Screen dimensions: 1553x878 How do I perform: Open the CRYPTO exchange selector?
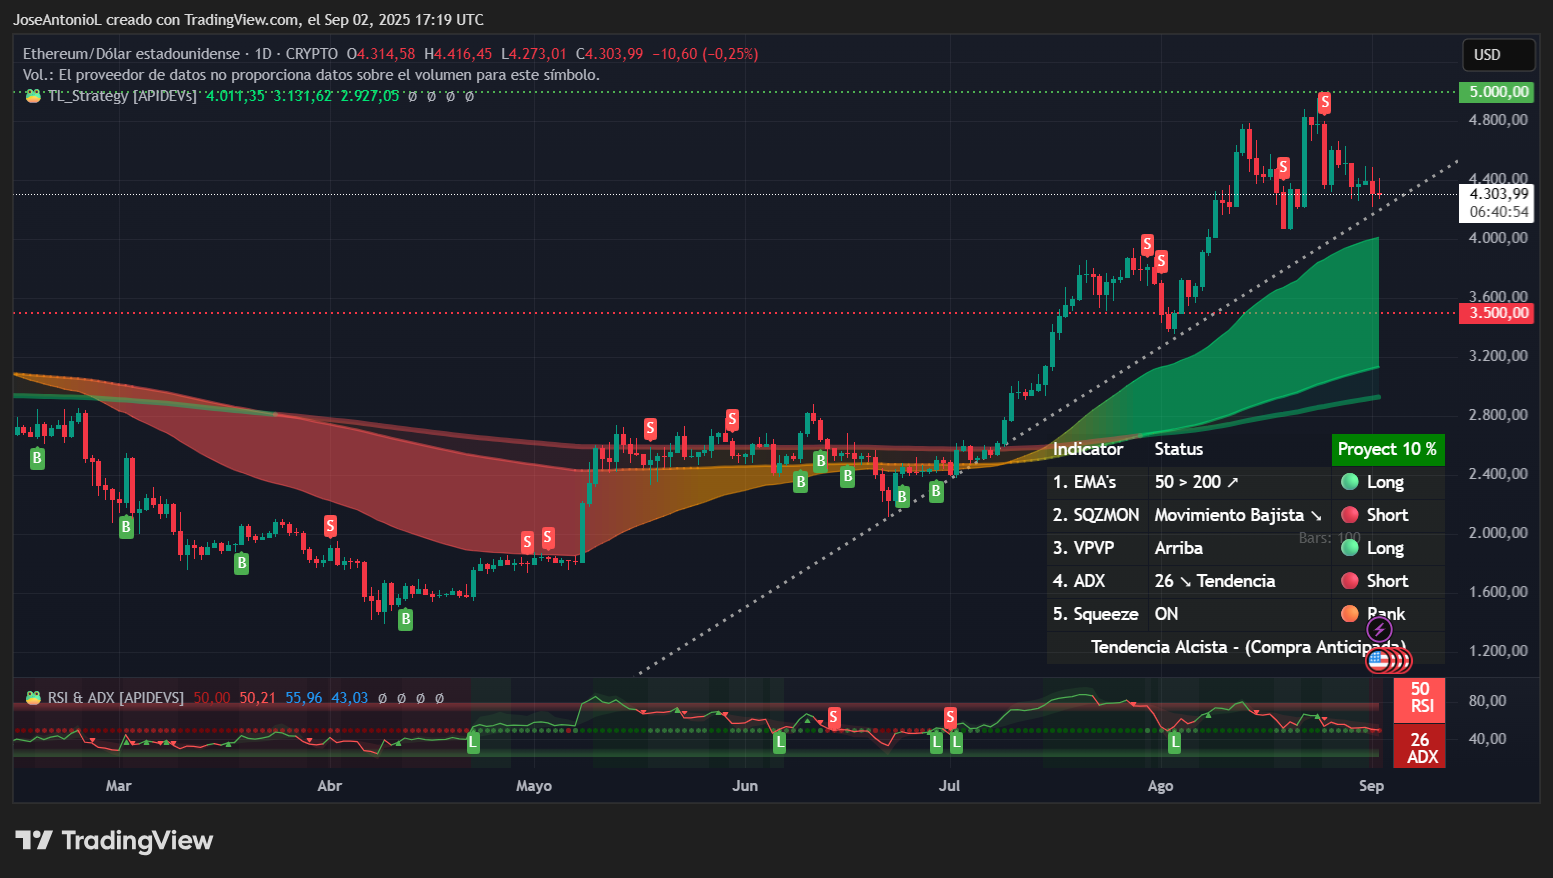click(x=310, y=53)
